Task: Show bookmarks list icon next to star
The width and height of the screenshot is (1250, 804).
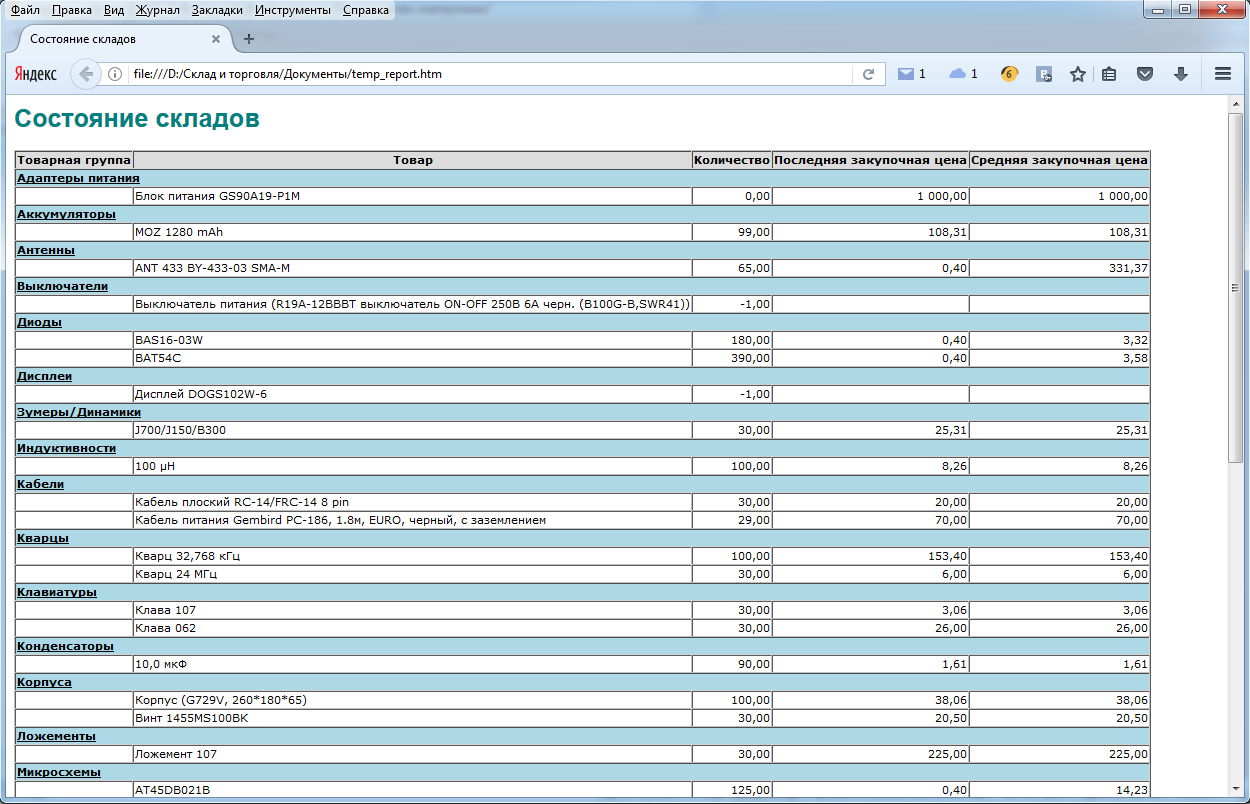Action: click(1109, 74)
